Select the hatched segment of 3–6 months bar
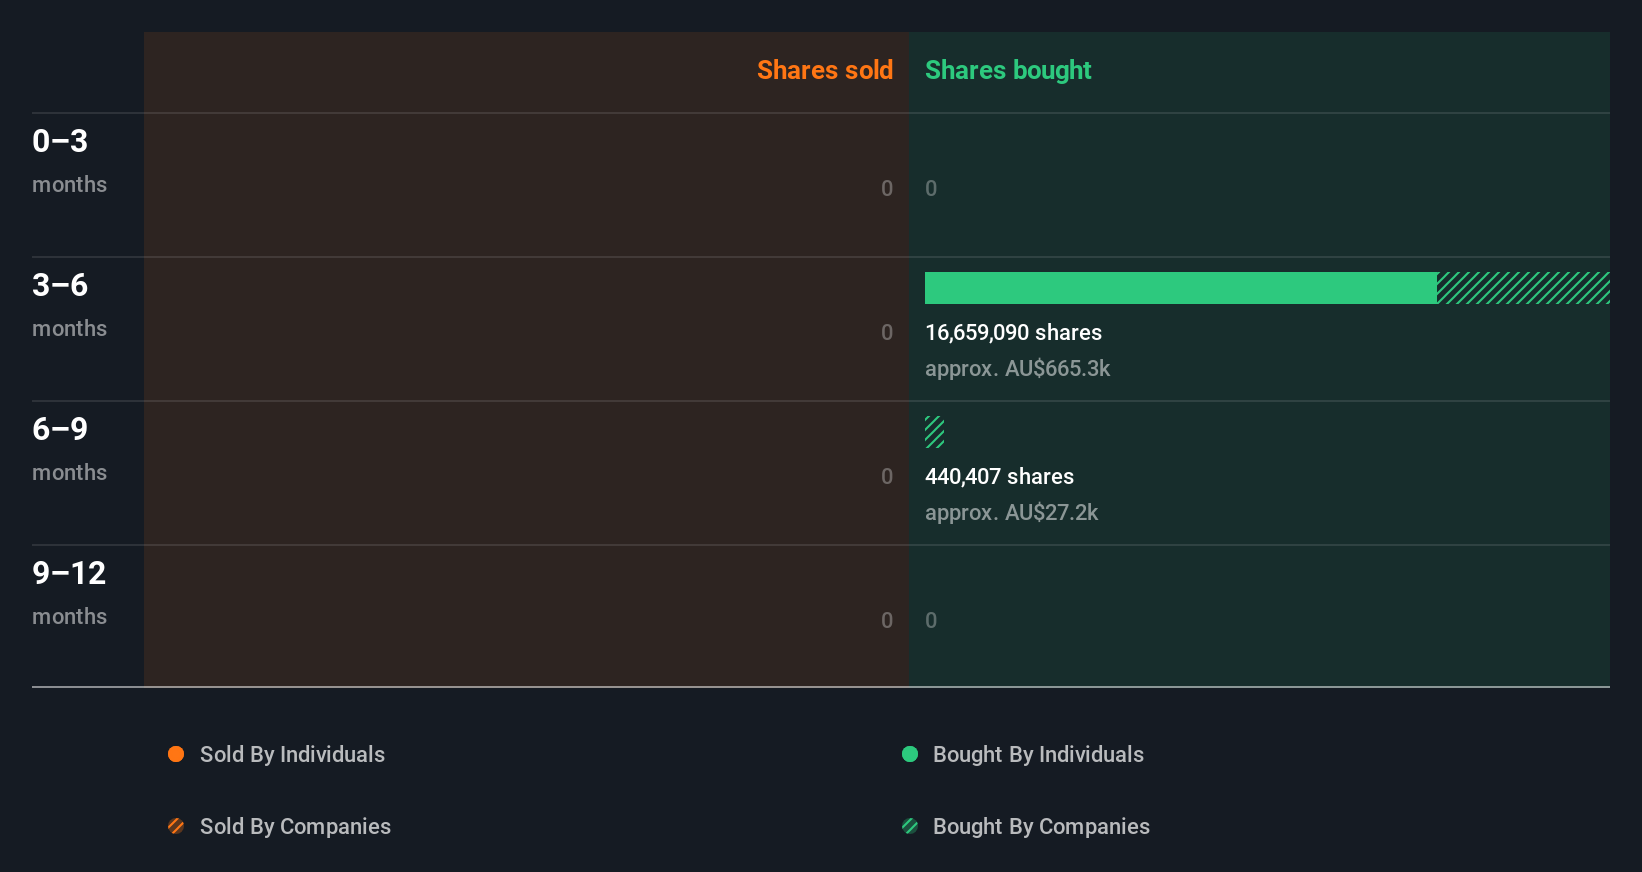 pos(1523,288)
